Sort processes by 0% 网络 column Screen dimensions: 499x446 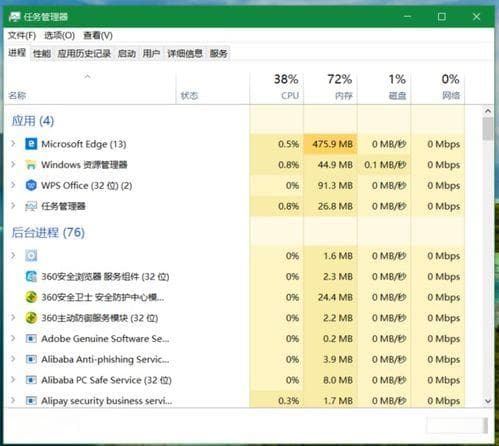[x=438, y=88]
